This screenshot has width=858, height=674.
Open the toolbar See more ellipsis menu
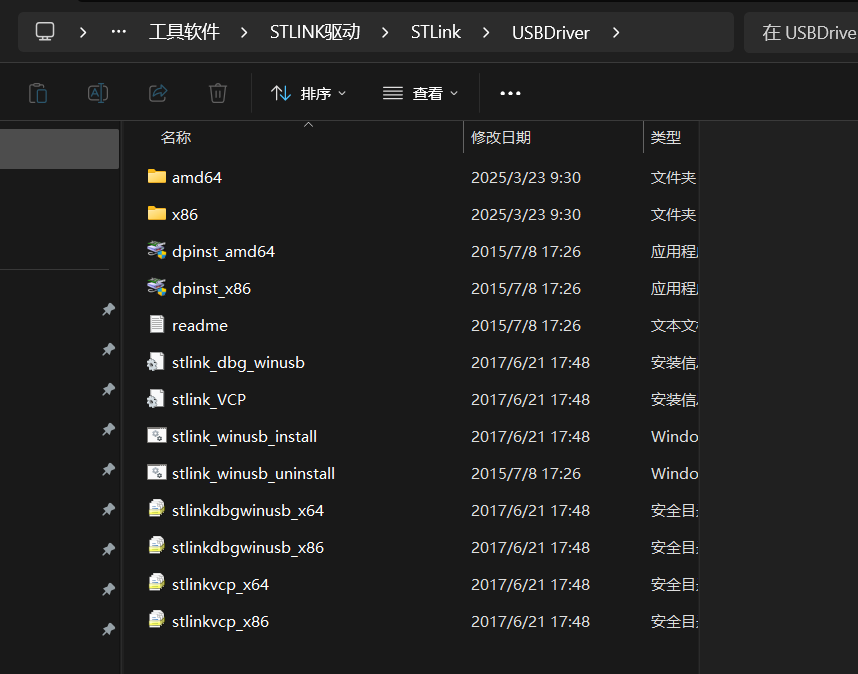pos(510,94)
